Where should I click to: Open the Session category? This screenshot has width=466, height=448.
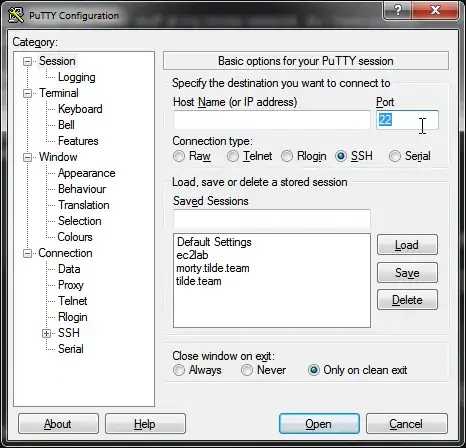(x=57, y=61)
